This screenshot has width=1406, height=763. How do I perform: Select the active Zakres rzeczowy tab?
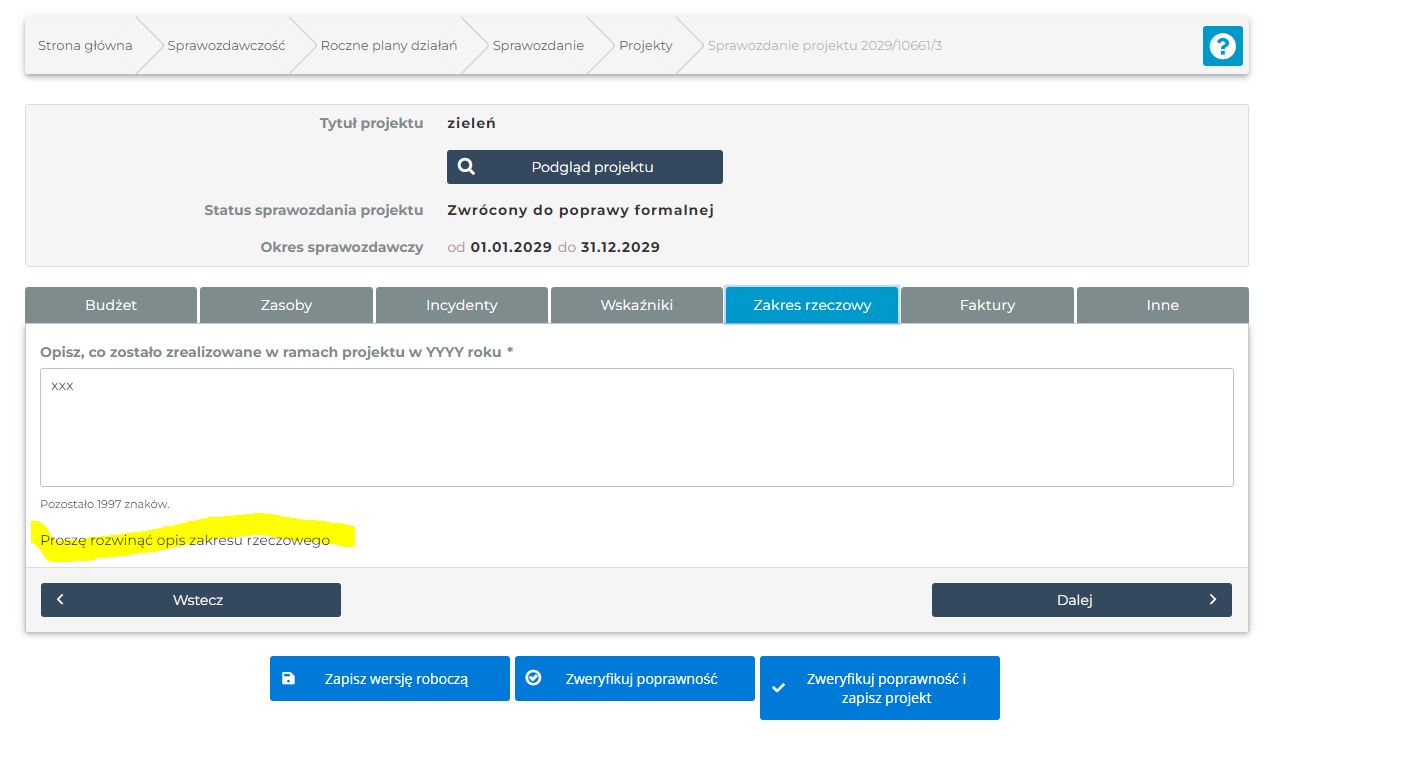pos(812,305)
